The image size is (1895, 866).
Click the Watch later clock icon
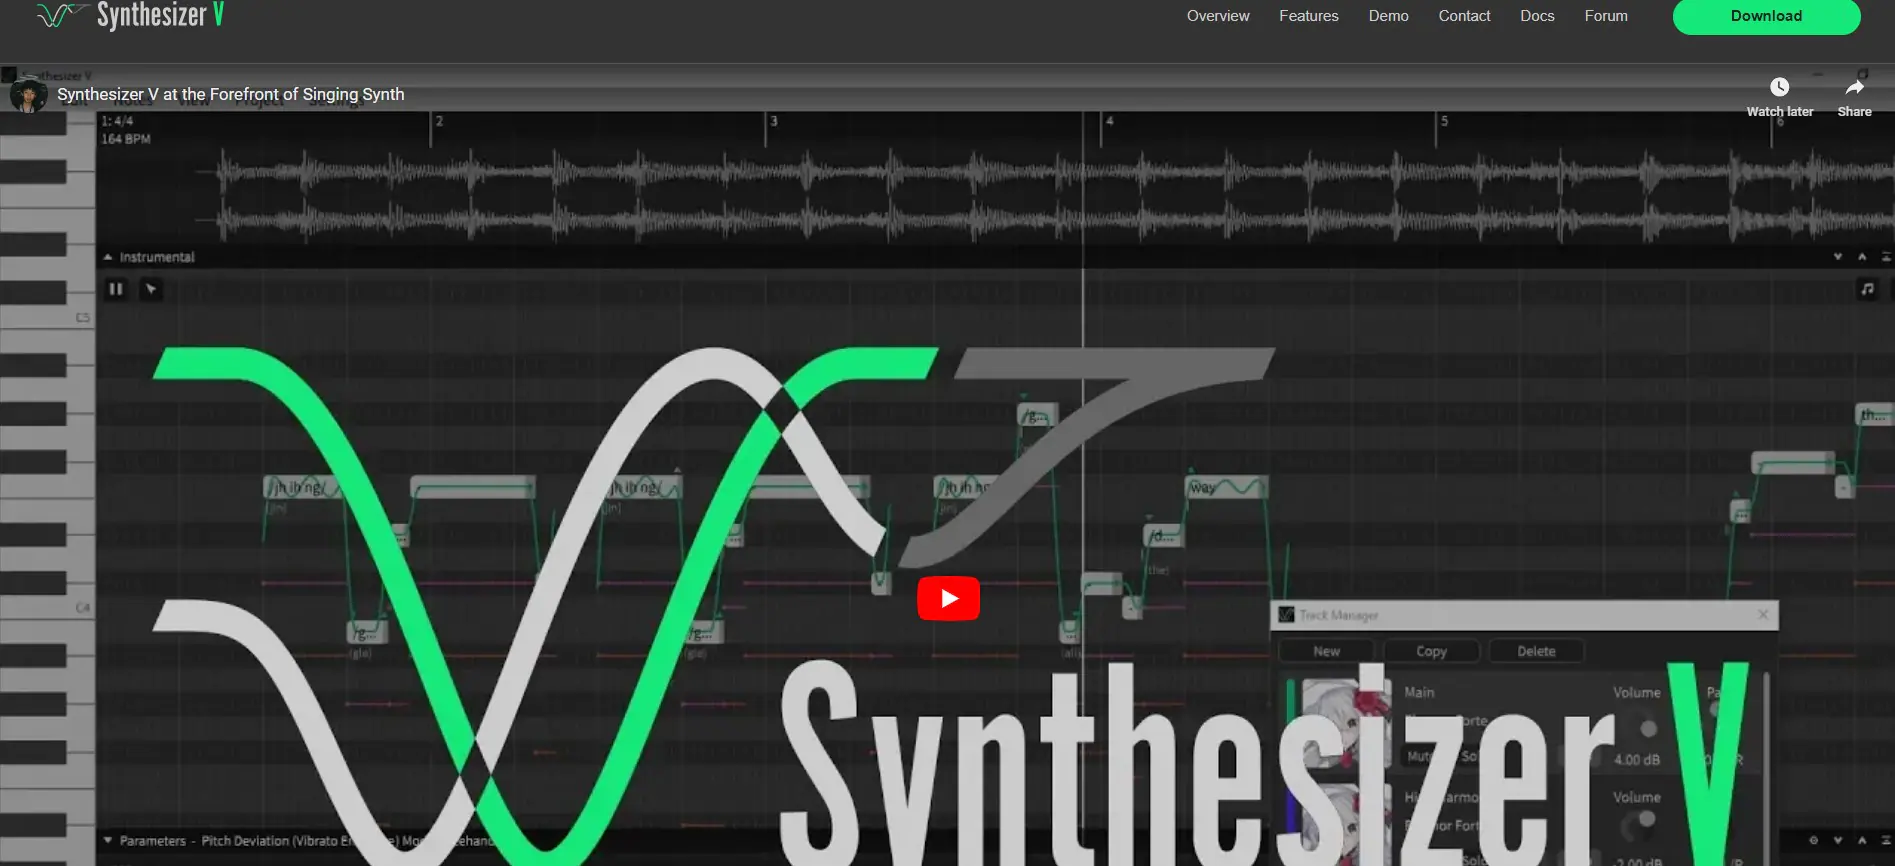coord(1779,87)
